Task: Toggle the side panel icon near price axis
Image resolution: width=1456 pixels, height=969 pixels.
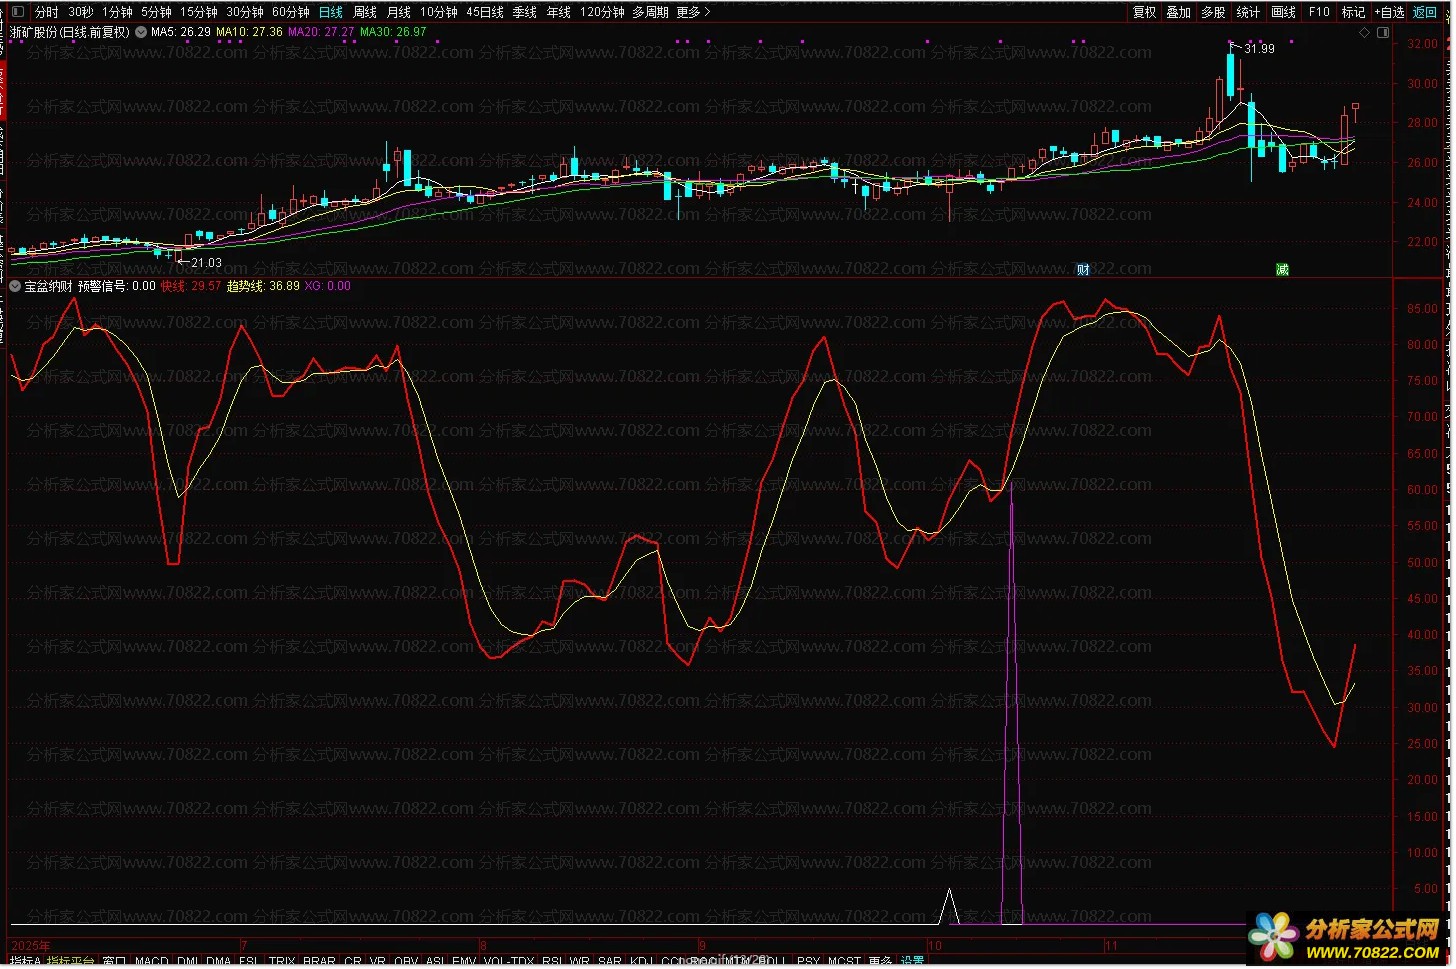Action: [1383, 32]
